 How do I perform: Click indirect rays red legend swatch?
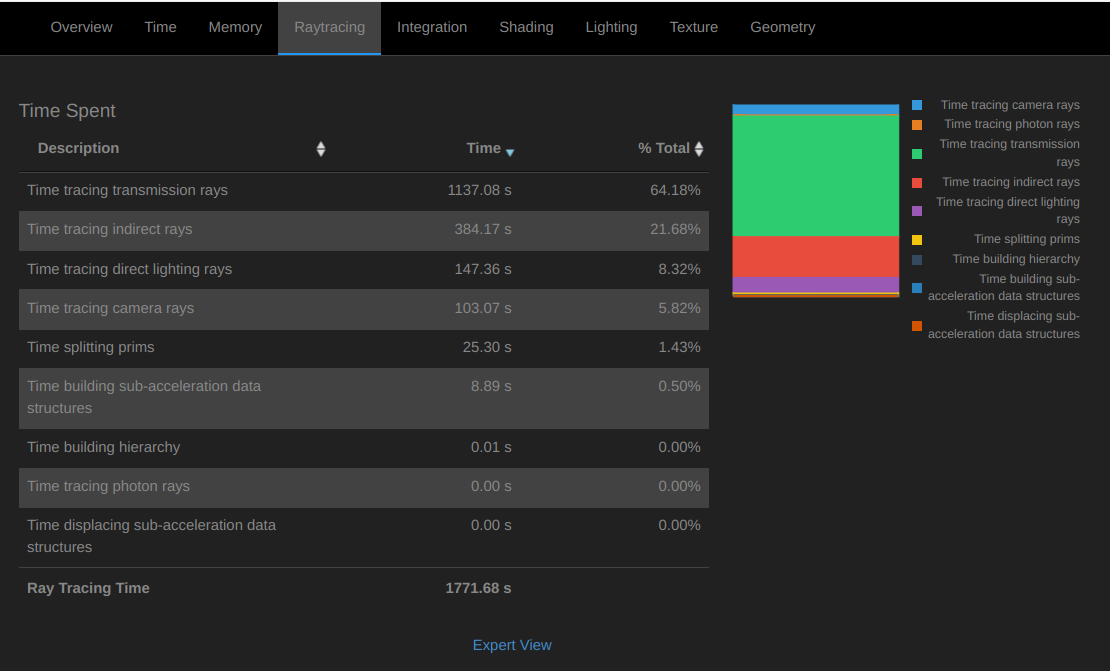[x=917, y=183]
